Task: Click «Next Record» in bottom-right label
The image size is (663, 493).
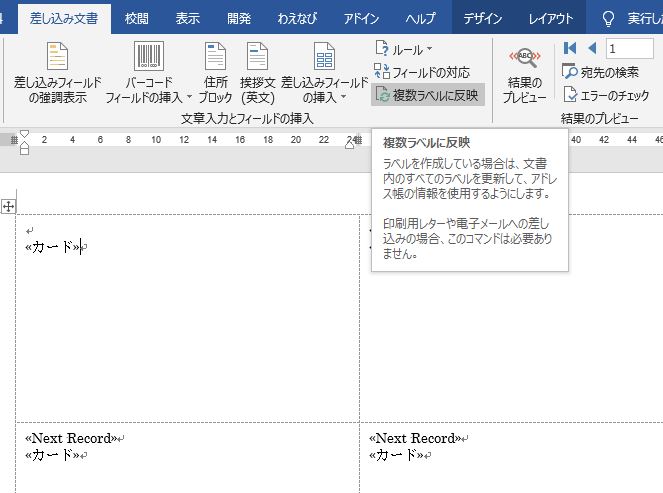Action: 414,438
